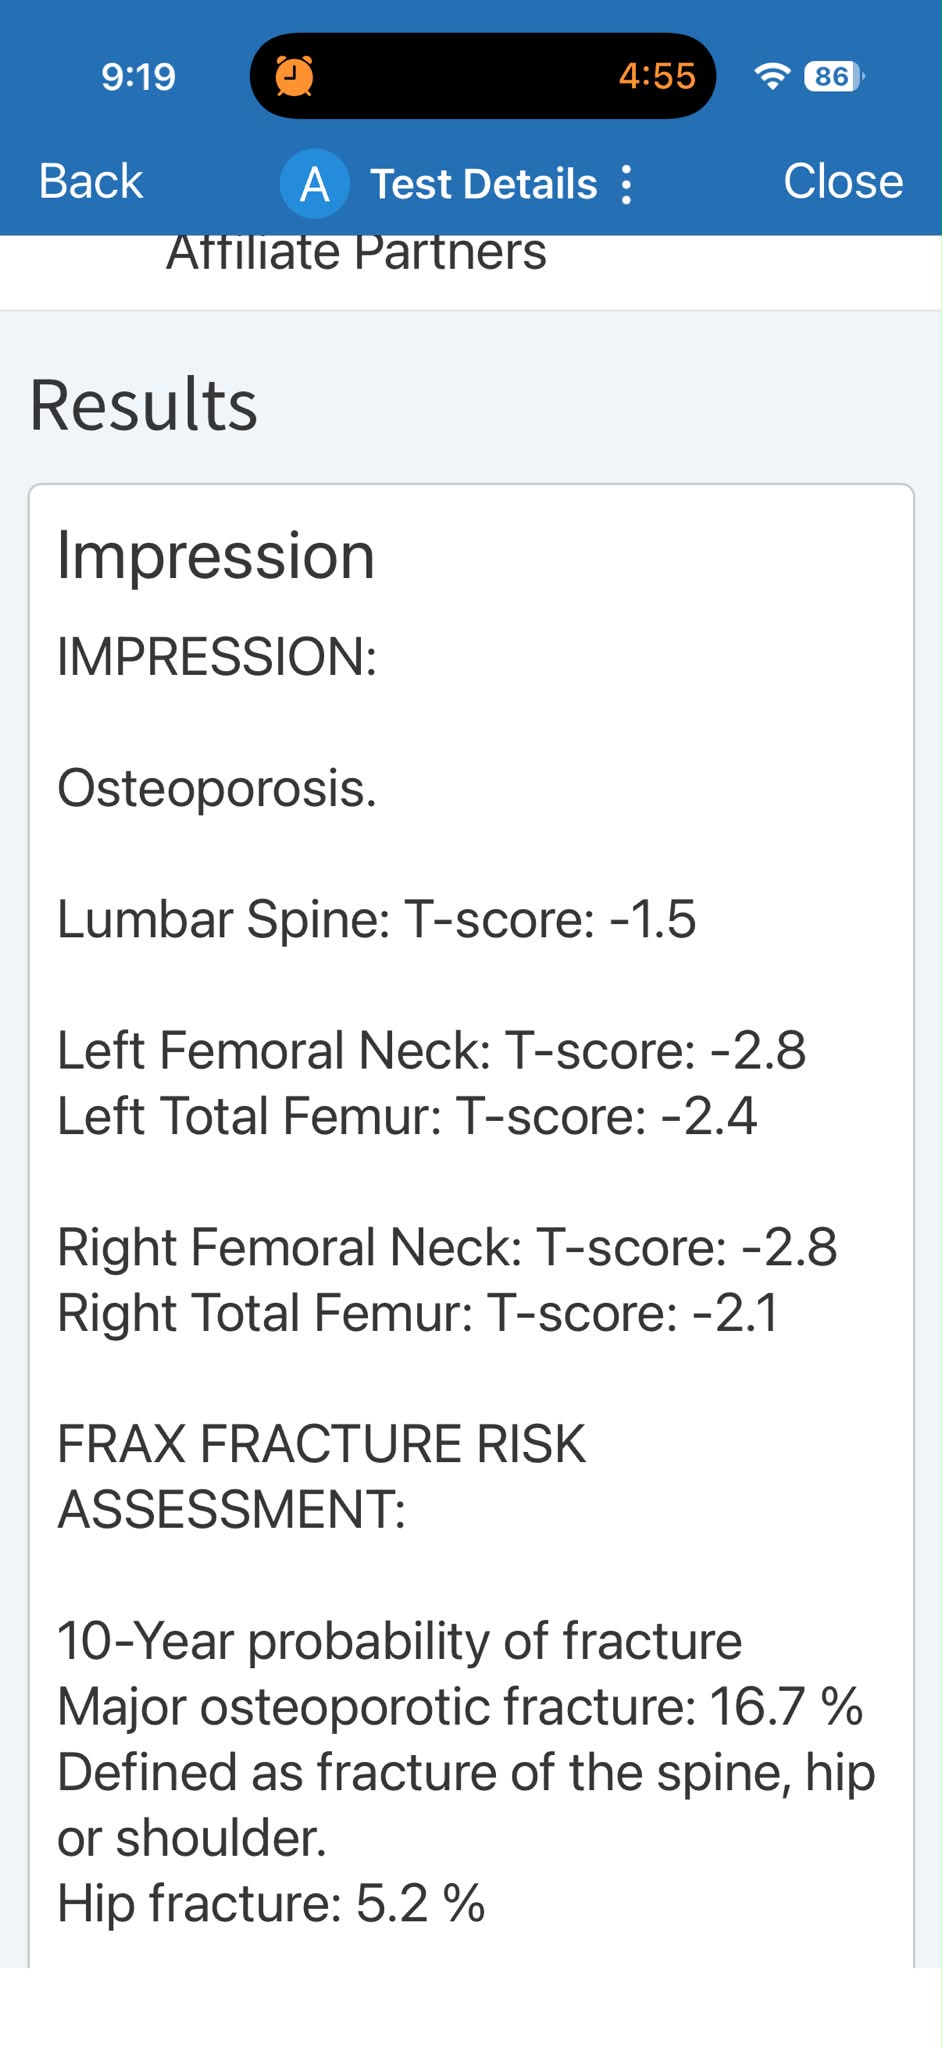Tap Left Femoral Neck T-score line
942x2048 pixels.
pyautogui.click(x=431, y=1050)
